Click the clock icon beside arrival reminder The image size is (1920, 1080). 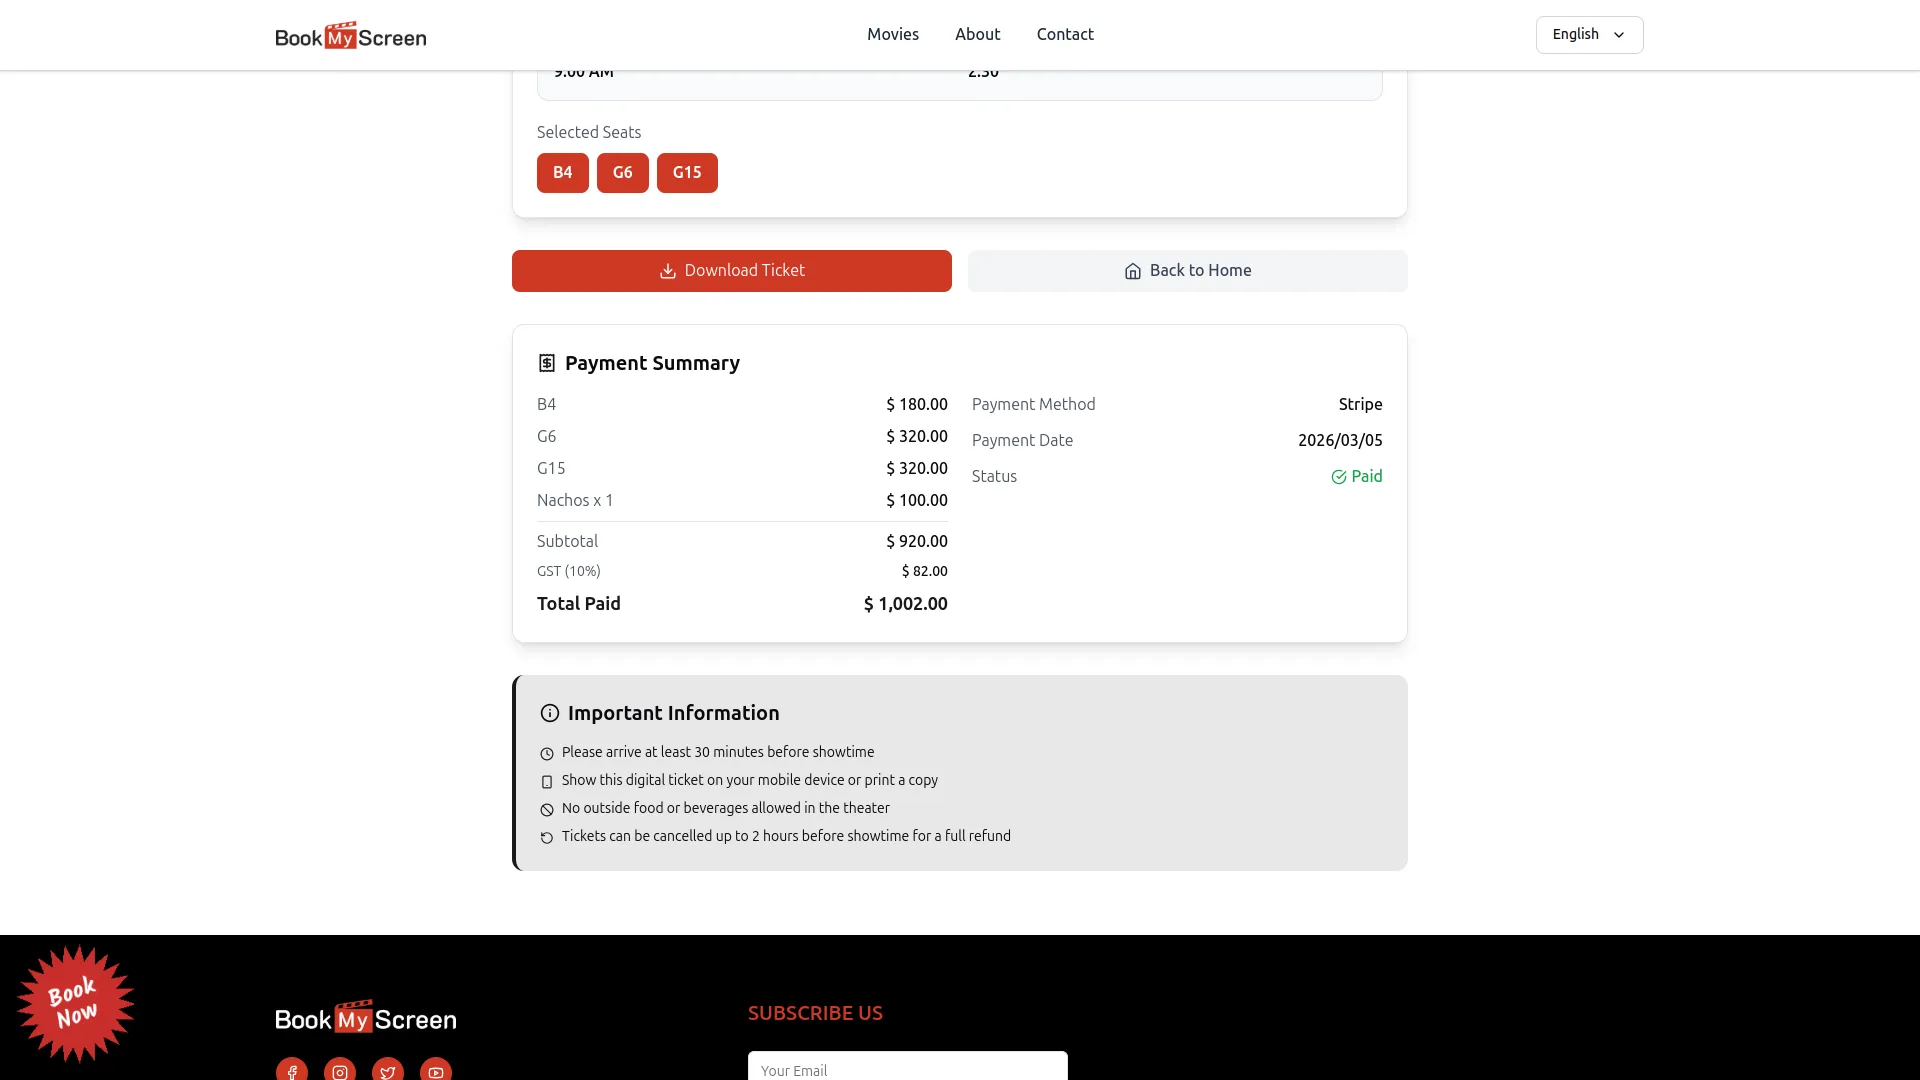[546, 753]
